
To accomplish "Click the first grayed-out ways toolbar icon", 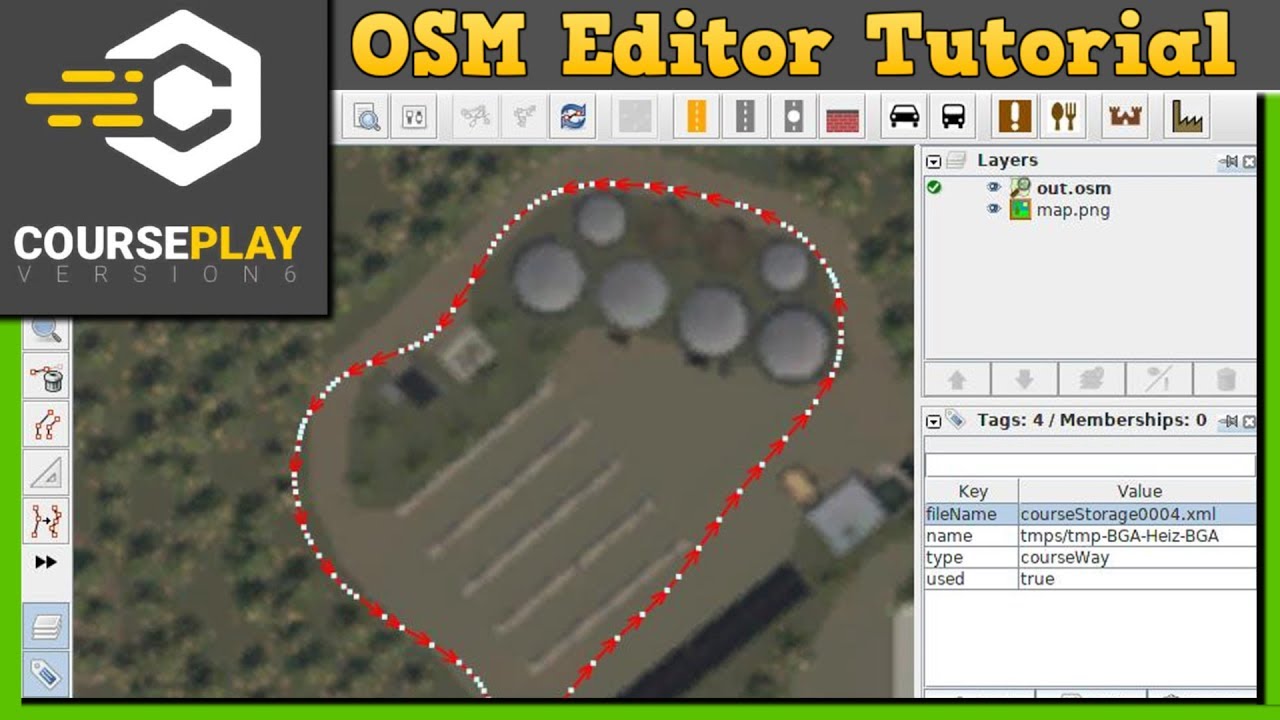I will tap(475, 117).
